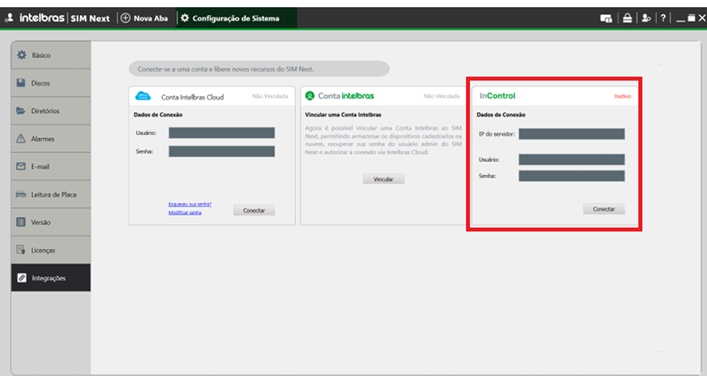Open Leitura de Placa settings

51,194
